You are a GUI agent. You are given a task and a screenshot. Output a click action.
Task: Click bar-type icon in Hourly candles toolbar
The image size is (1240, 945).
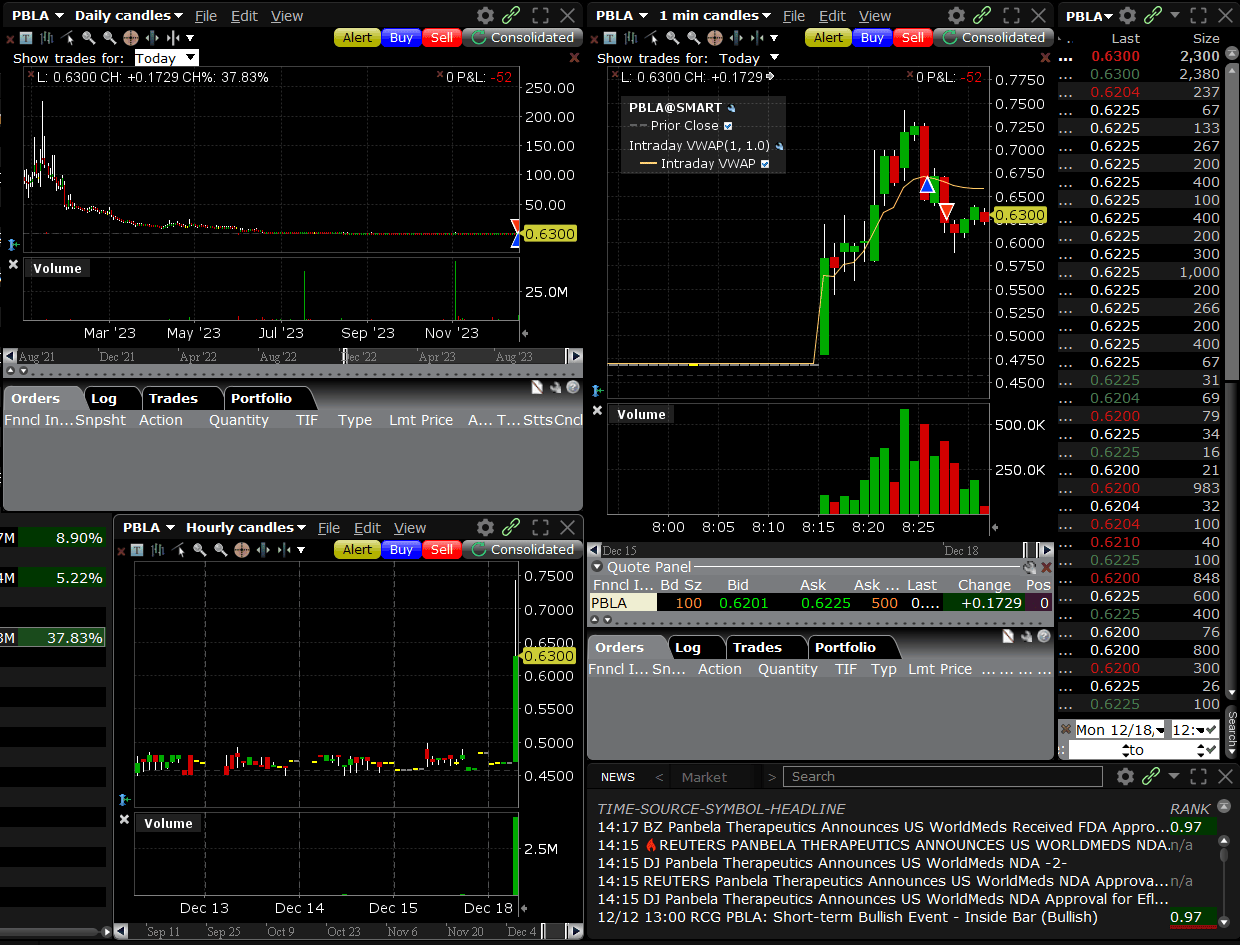[x=157, y=550]
